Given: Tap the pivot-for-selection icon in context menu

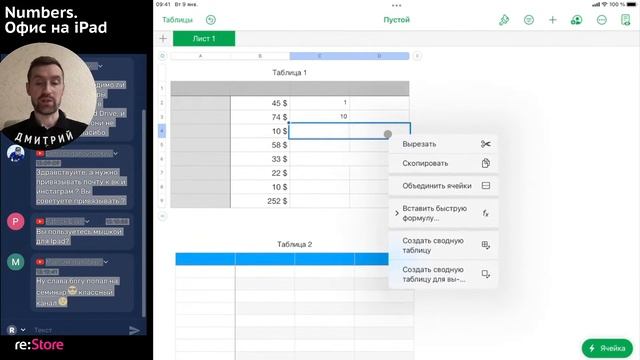Looking at the screenshot, I should click(x=485, y=274).
